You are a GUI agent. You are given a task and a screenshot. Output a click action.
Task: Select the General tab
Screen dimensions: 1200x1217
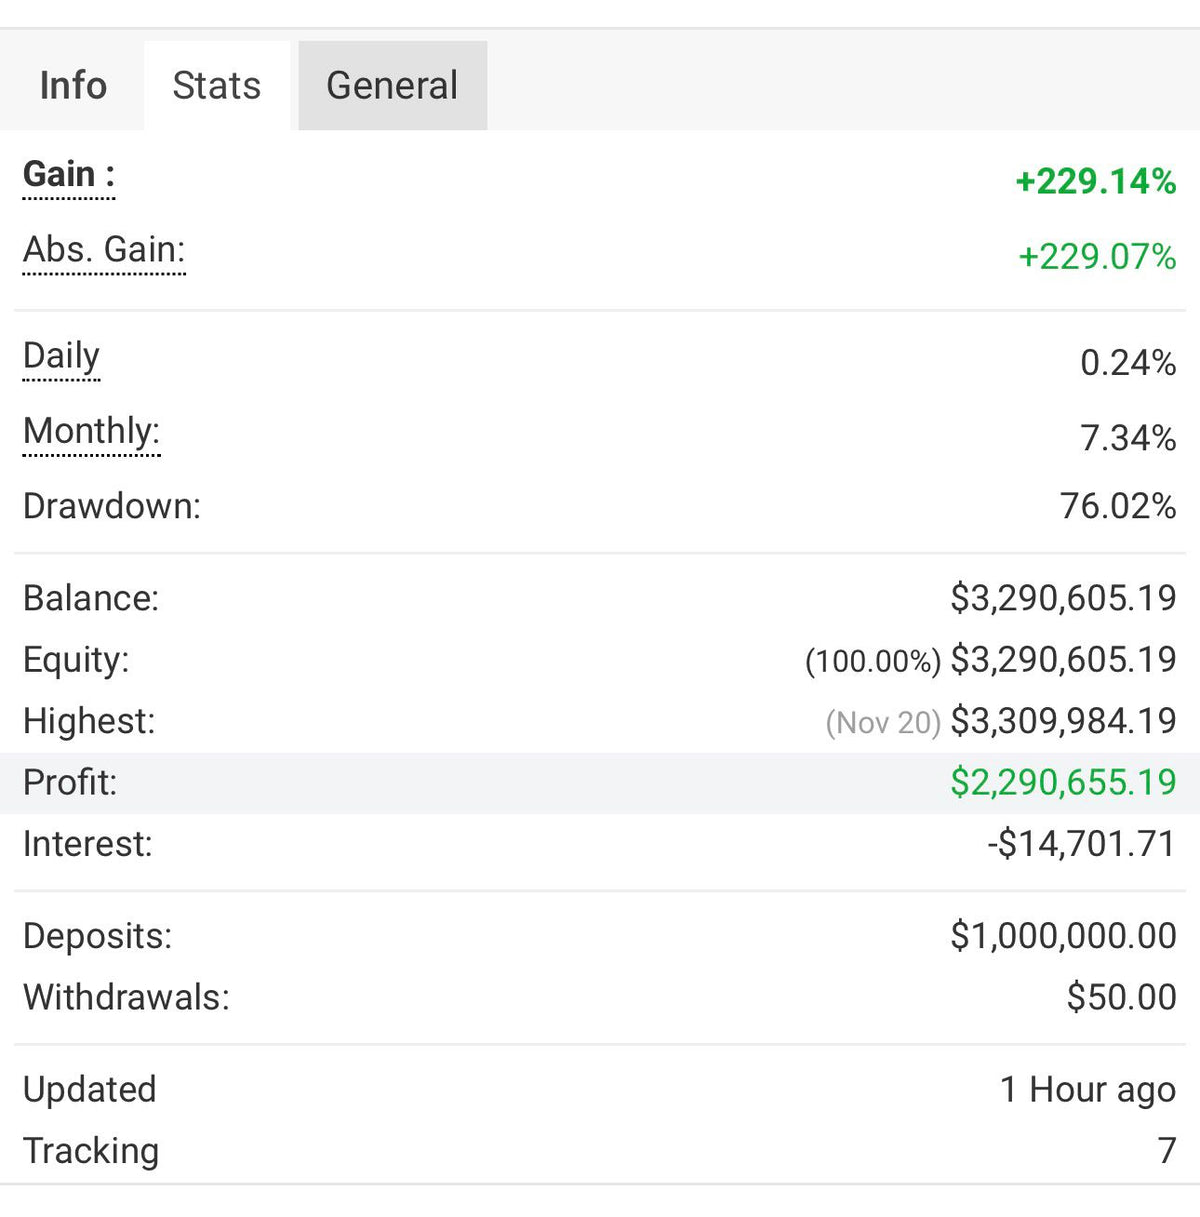click(391, 85)
